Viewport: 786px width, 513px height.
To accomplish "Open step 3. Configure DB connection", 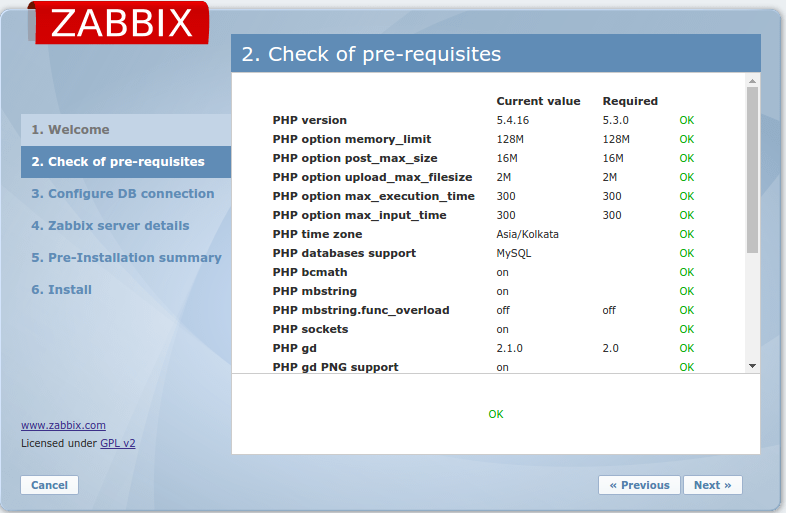I will 123,194.
